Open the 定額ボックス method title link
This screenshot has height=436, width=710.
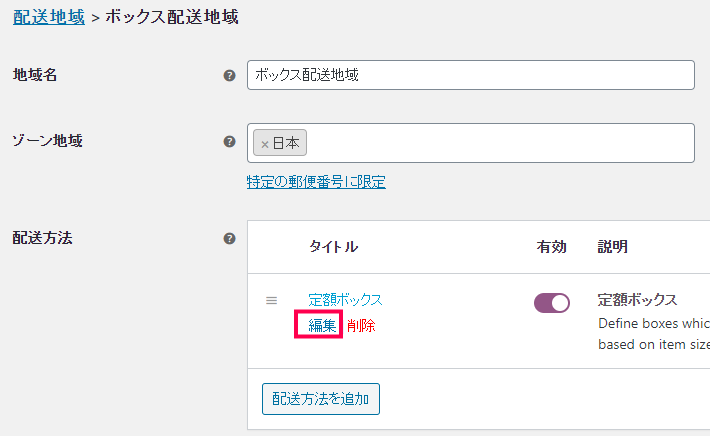point(345,299)
